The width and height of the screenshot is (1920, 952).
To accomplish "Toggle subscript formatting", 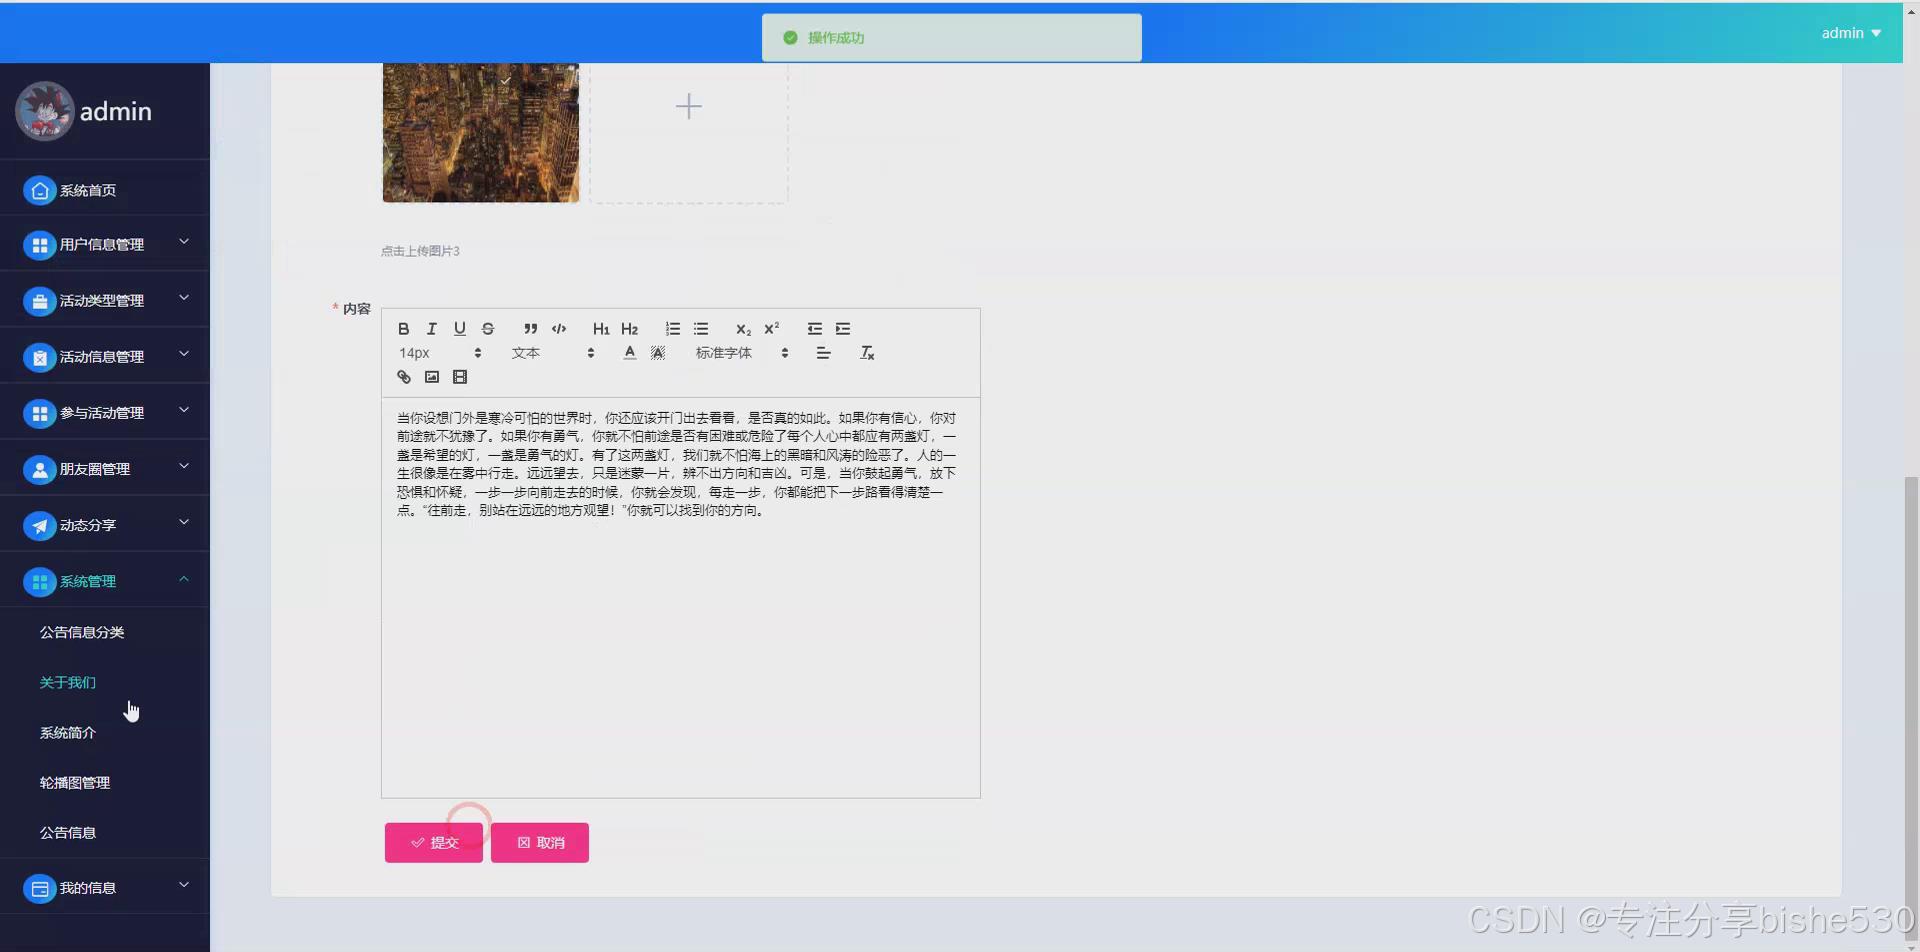I will click(743, 329).
